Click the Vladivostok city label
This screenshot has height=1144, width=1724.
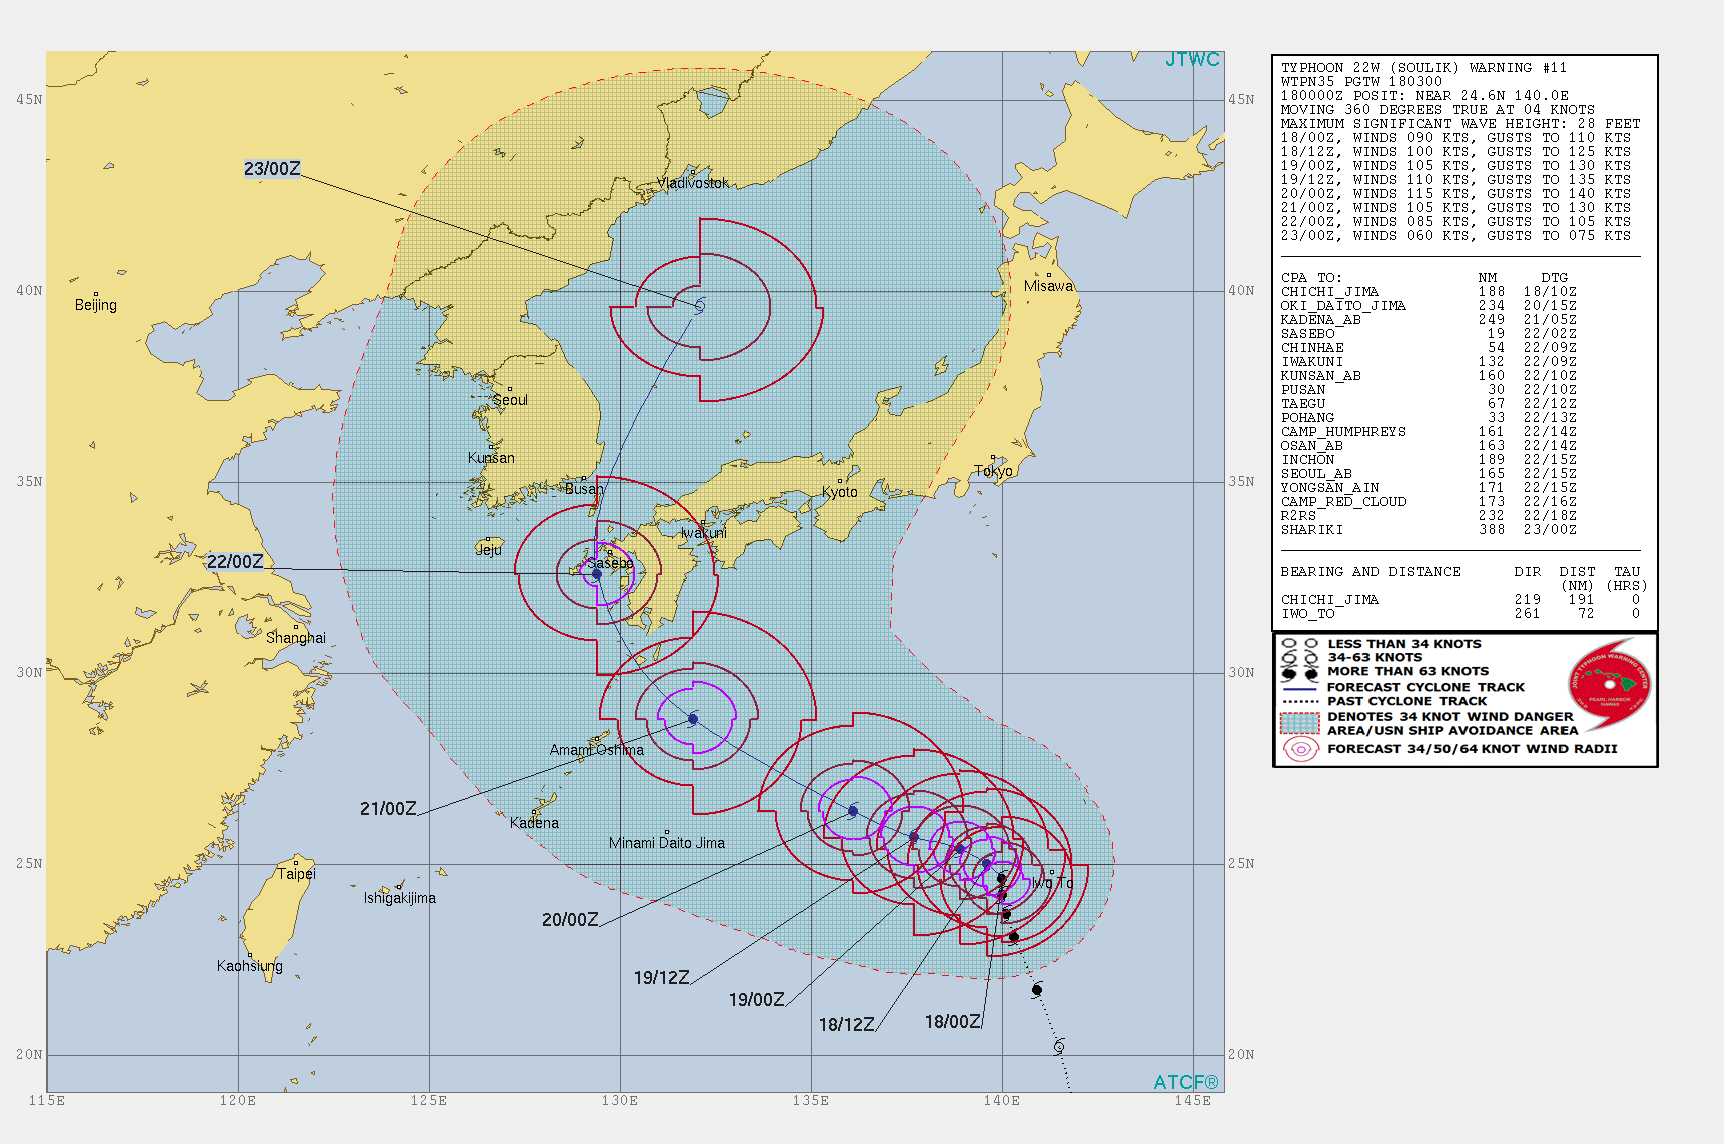pos(693,183)
